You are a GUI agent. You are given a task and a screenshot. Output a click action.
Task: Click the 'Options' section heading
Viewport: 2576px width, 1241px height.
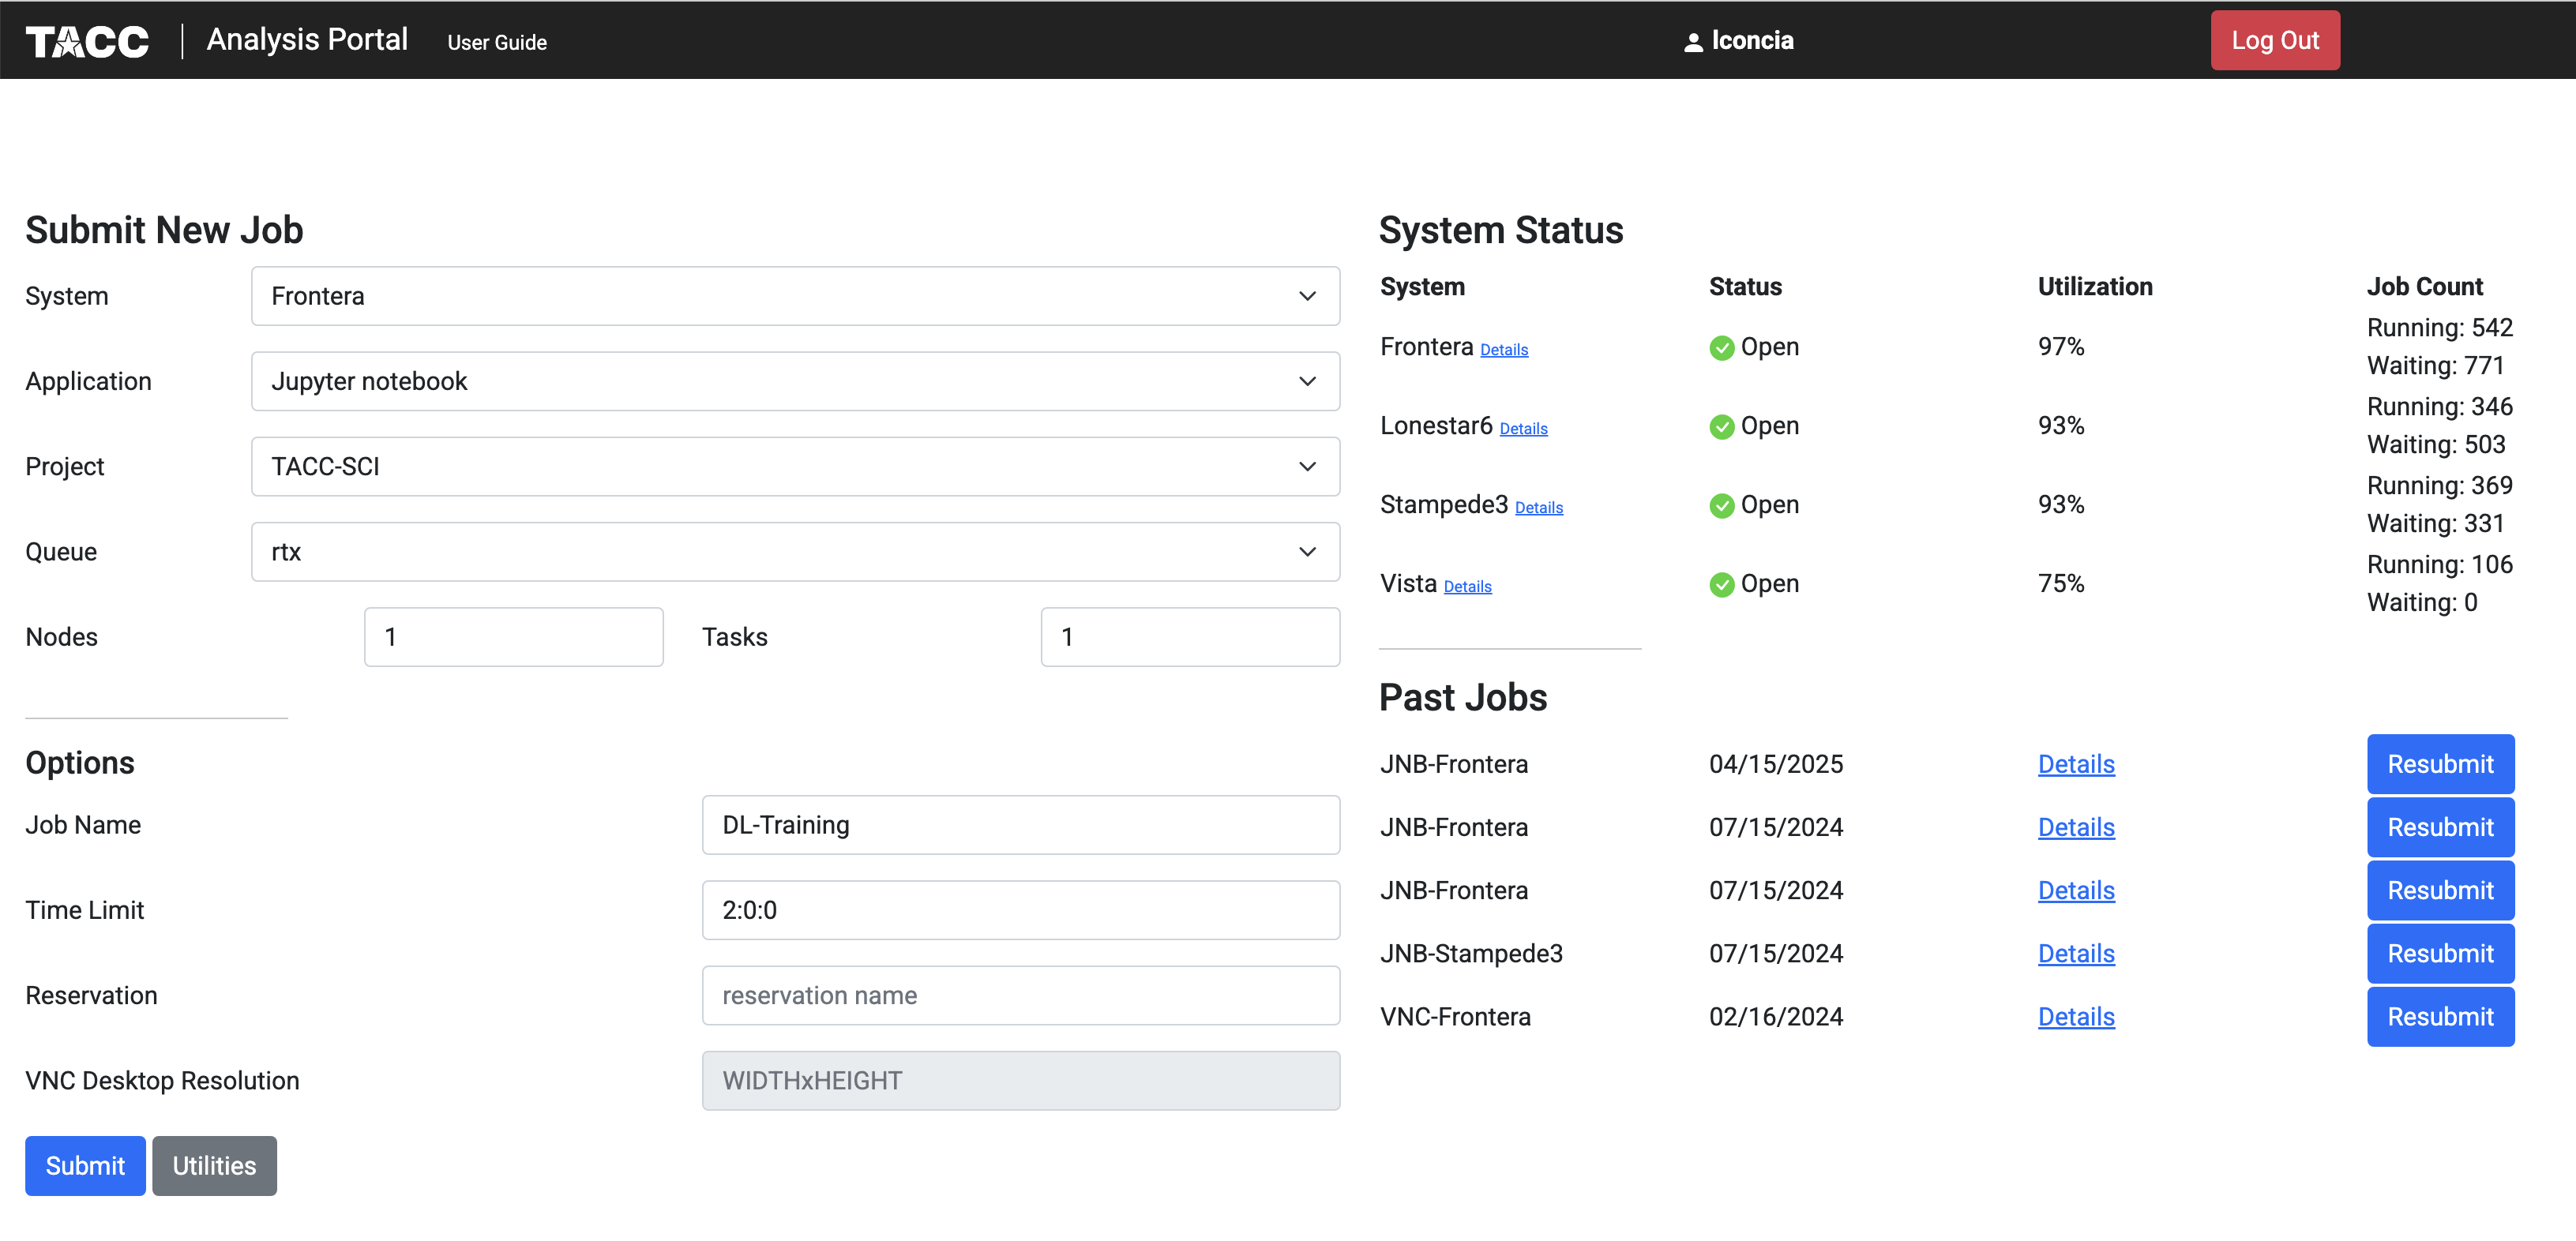tap(80, 763)
